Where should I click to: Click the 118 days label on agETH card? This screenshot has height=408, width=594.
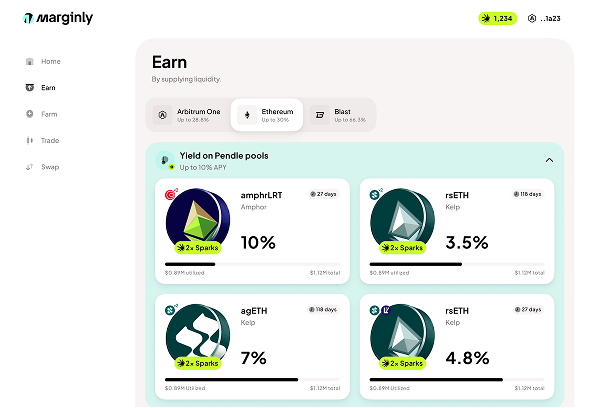pos(323,310)
